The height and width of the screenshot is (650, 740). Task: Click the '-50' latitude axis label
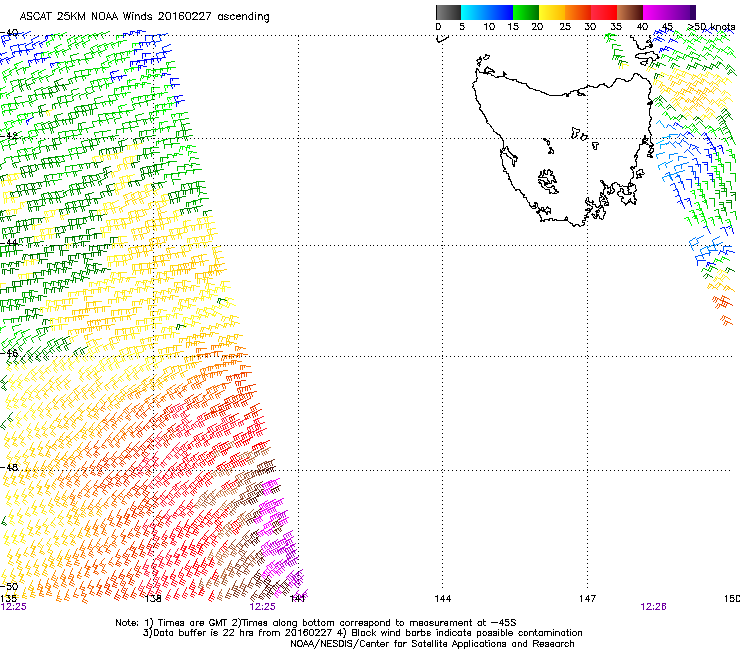click(x=9, y=587)
